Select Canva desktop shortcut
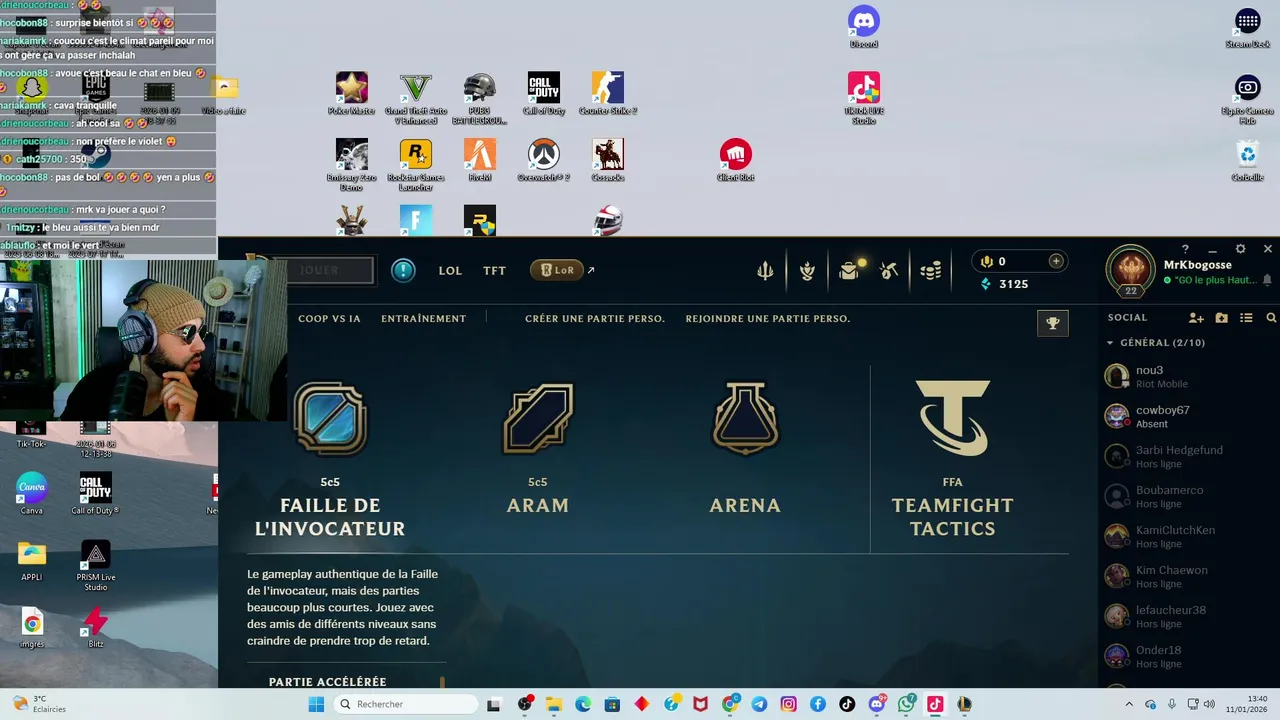The width and height of the screenshot is (1280, 720). tap(32, 493)
